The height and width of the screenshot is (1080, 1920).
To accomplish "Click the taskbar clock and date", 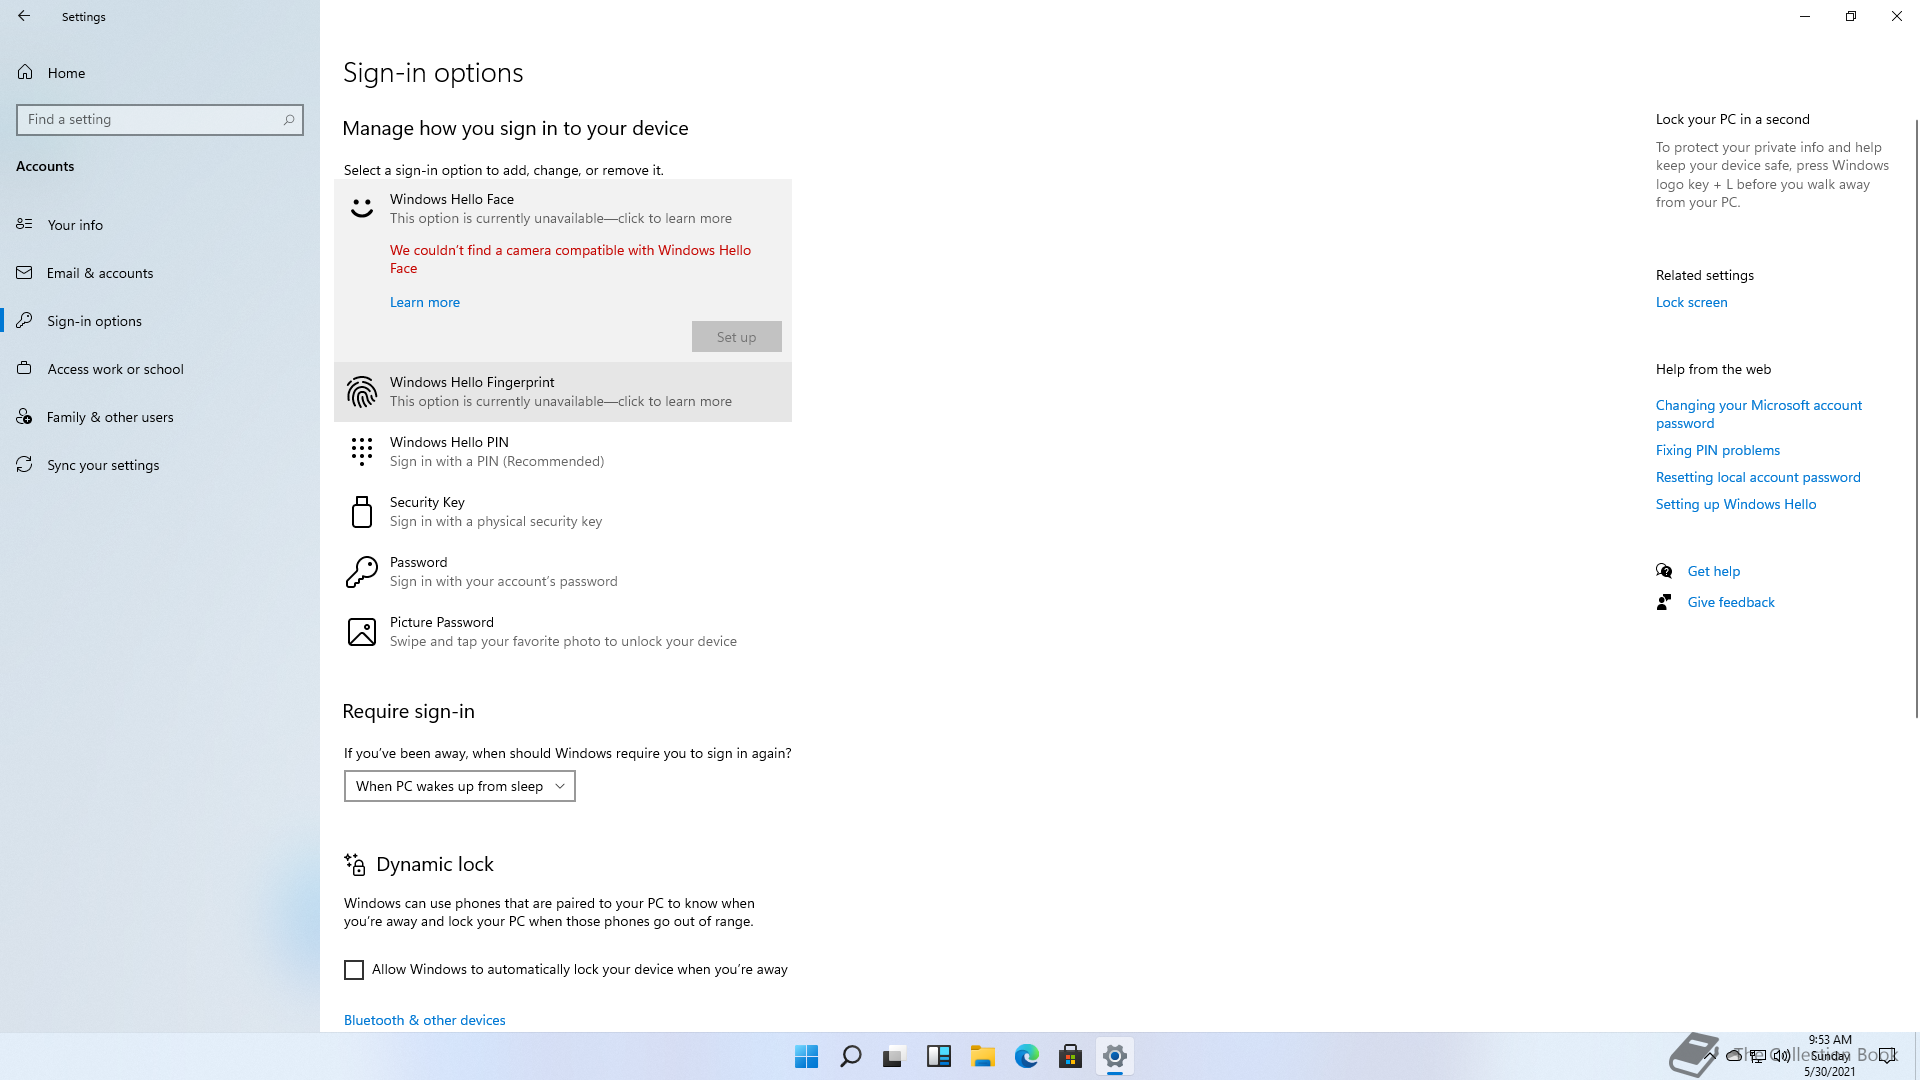I will [x=1829, y=1056].
